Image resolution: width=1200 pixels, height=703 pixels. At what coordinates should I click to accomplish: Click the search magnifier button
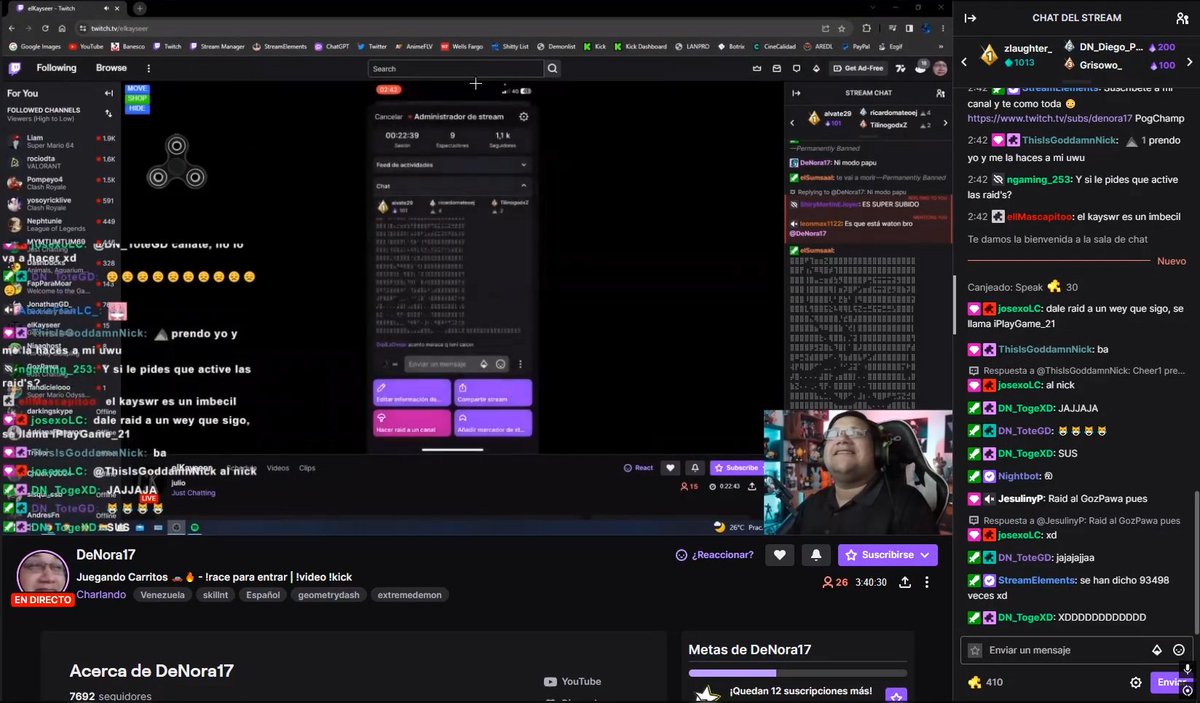tap(553, 69)
